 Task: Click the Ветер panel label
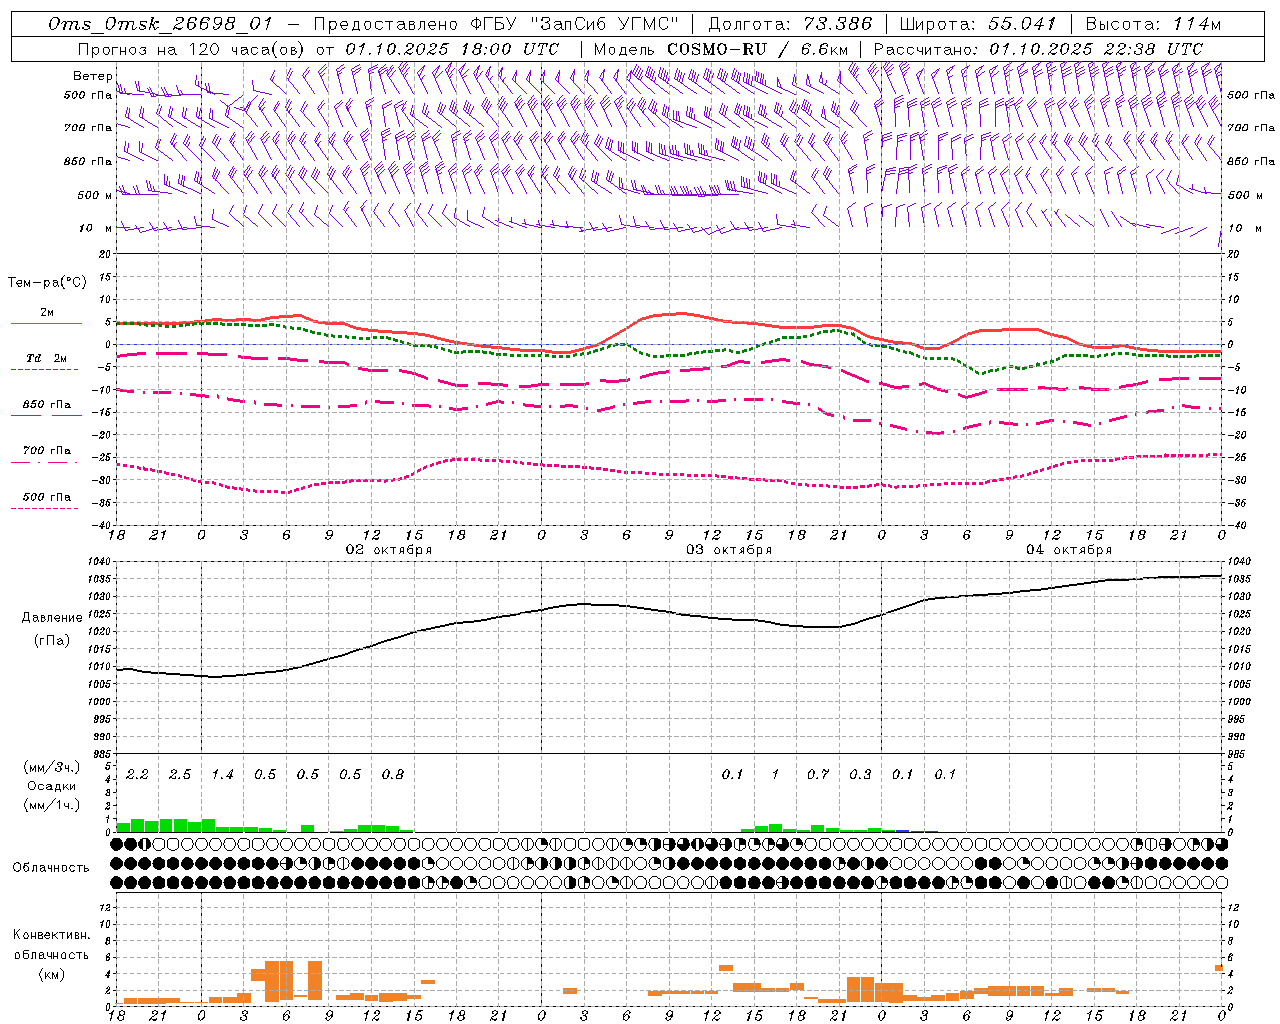tap(92, 76)
